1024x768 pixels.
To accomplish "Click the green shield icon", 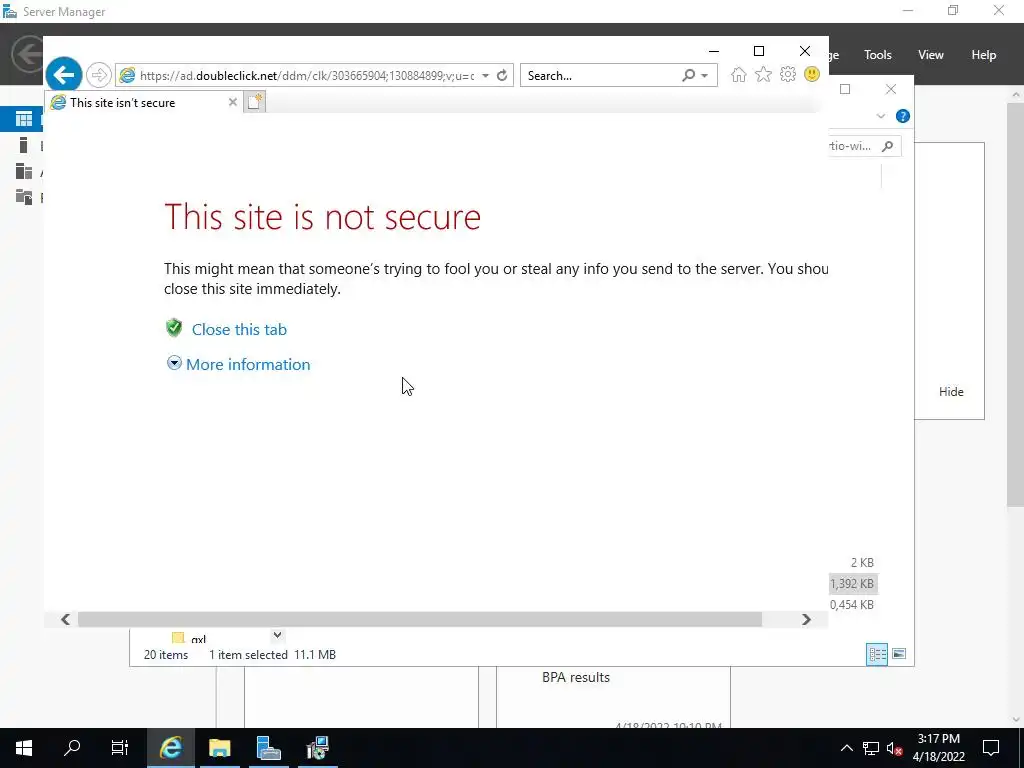I will tap(174, 328).
